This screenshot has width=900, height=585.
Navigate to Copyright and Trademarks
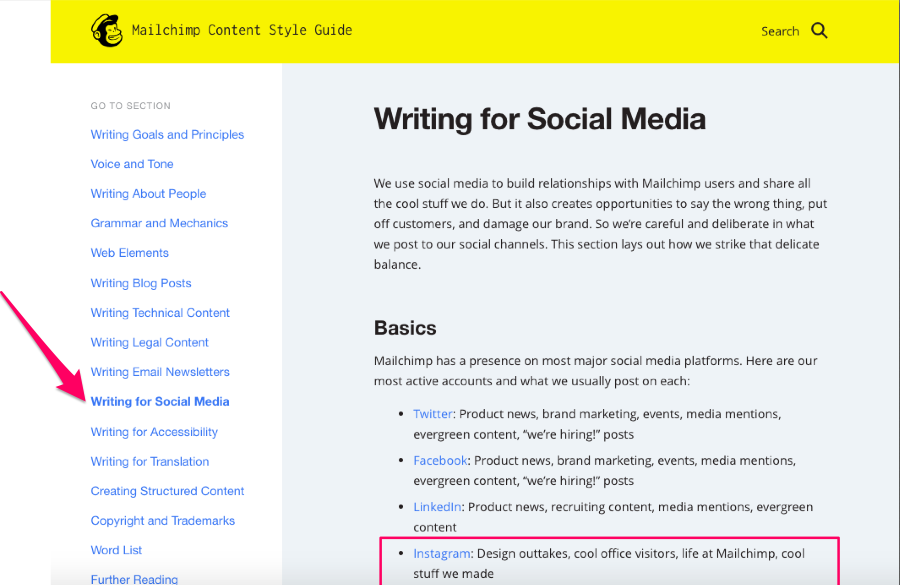pos(162,521)
